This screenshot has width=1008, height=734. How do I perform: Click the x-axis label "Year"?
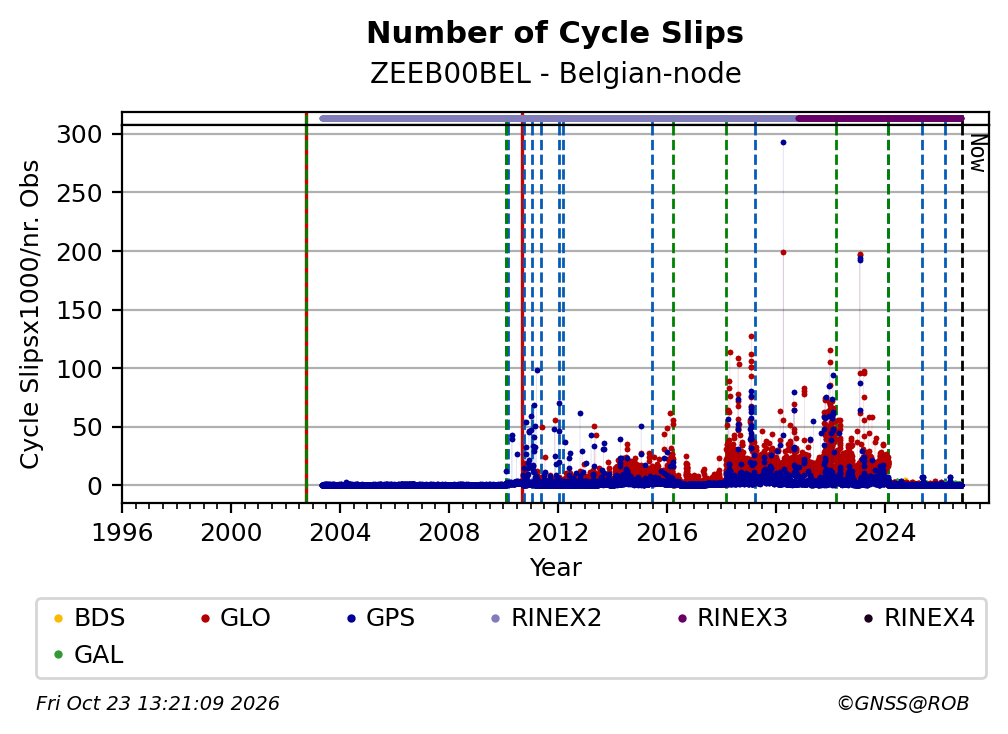point(555,568)
